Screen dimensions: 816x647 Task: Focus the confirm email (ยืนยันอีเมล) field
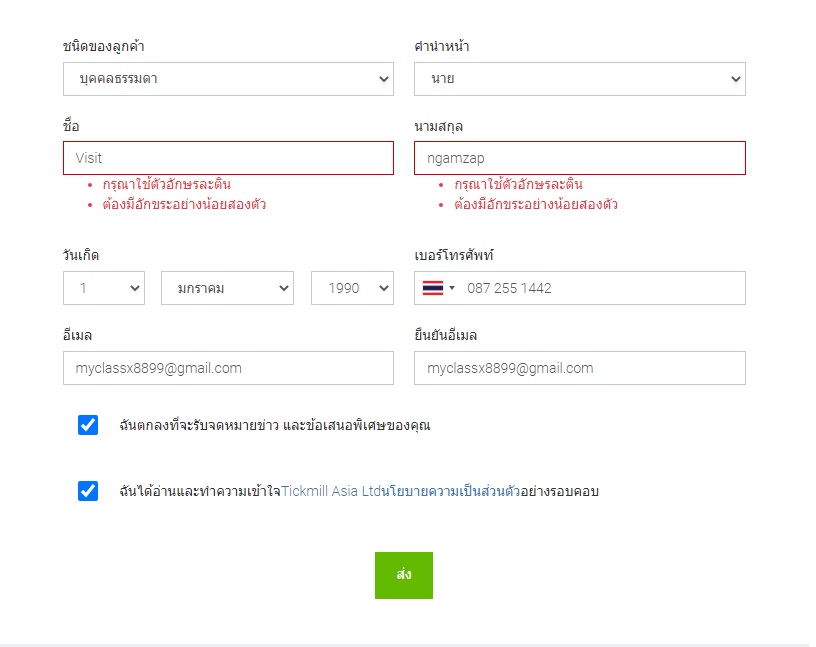click(x=579, y=368)
